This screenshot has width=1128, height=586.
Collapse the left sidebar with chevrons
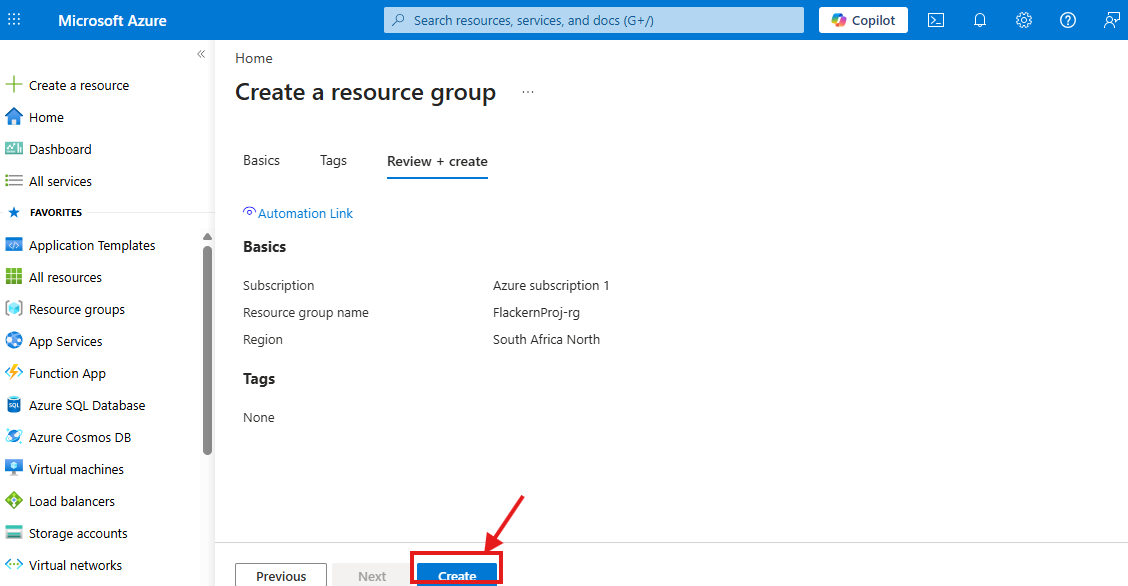(x=201, y=54)
